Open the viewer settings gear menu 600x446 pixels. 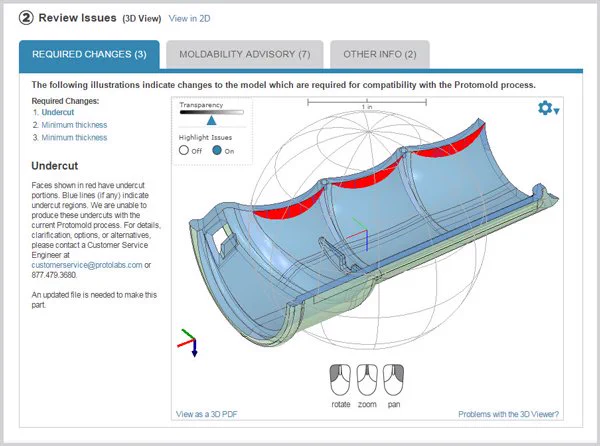click(548, 108)
